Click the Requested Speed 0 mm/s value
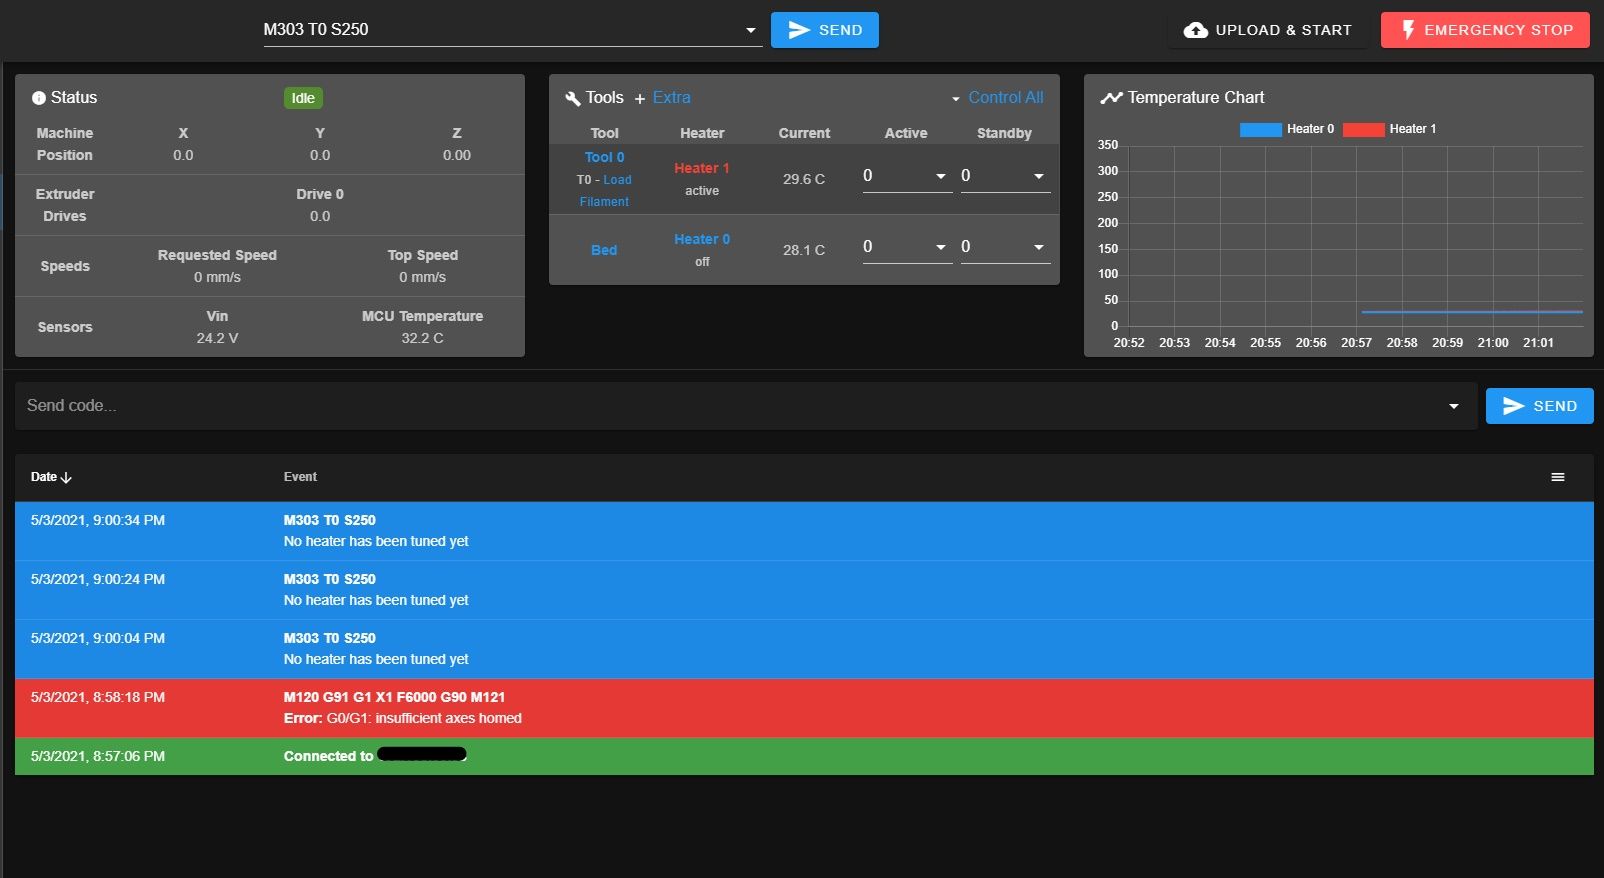The image size is (1604, 878). tap(217, 277)
